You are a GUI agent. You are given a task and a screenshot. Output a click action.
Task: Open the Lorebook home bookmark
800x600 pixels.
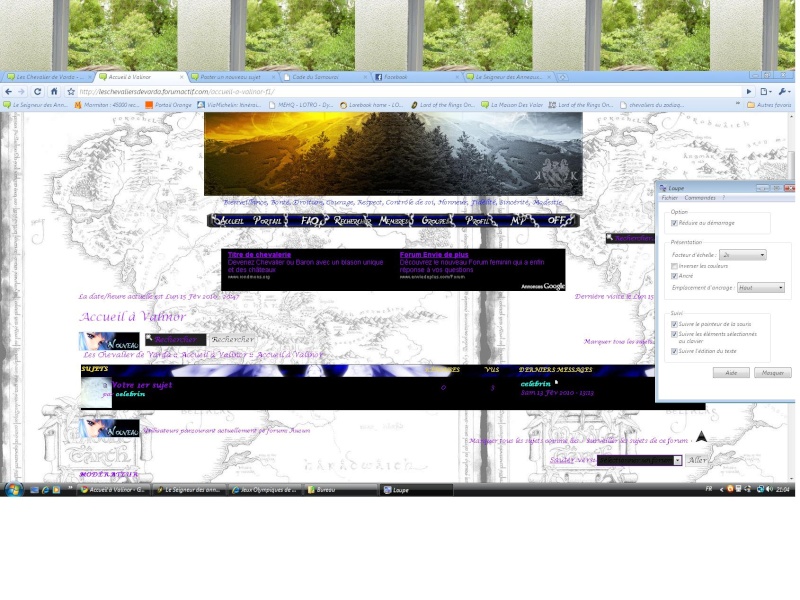click(372, 105)
